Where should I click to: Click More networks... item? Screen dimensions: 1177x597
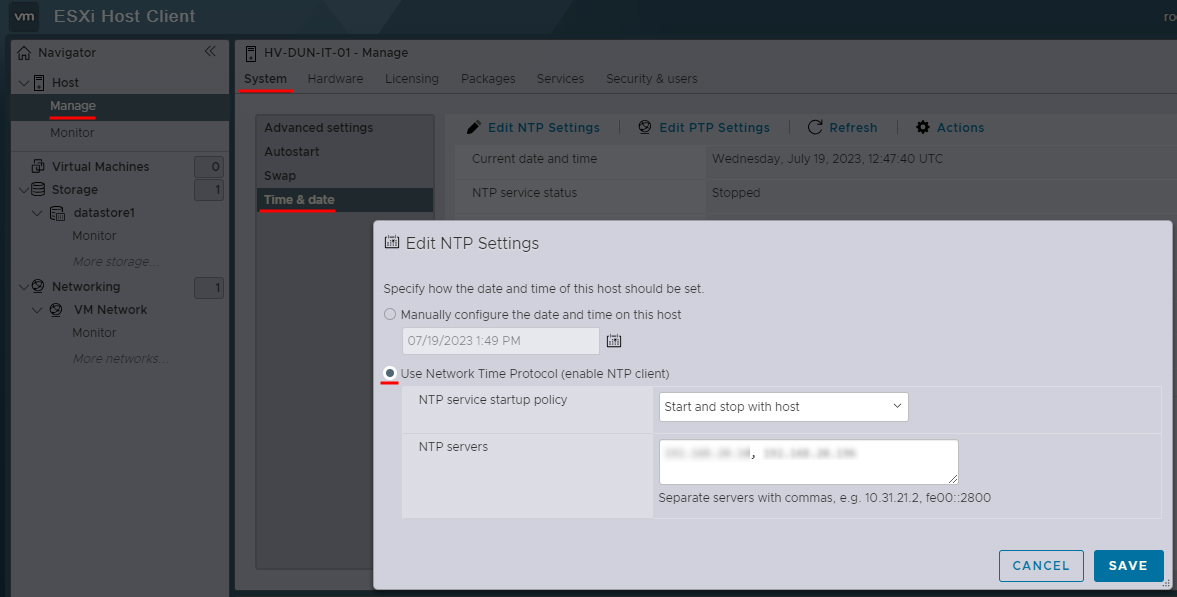click(120, 359)
